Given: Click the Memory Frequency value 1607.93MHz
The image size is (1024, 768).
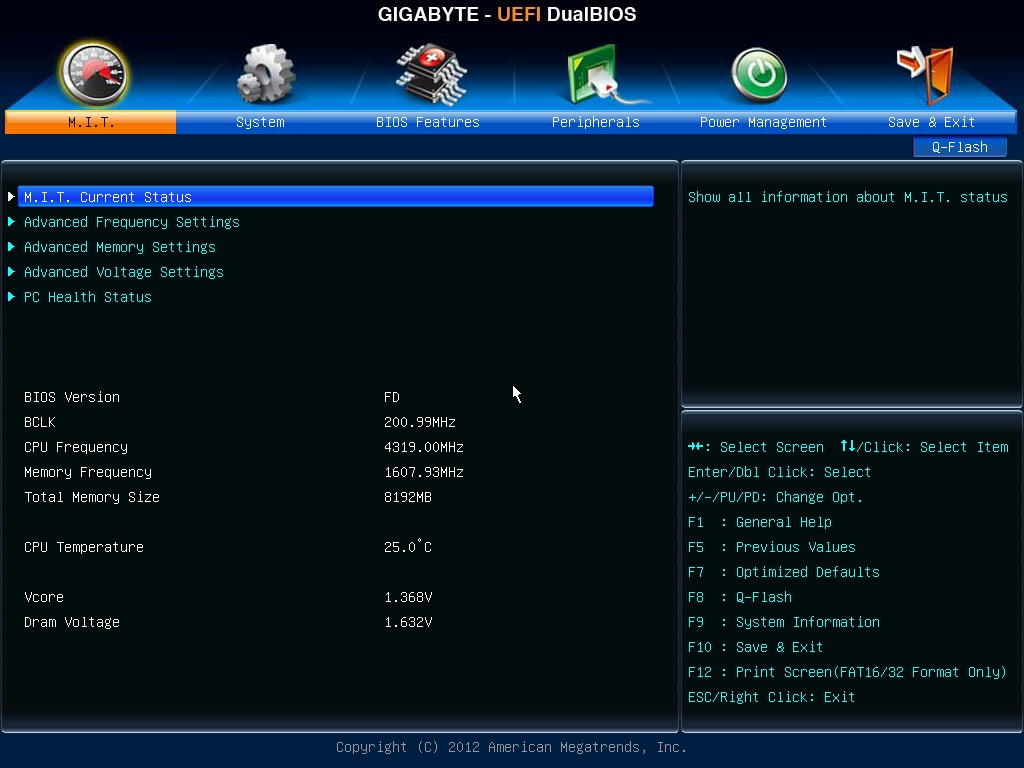Looking at the screenshot, I should (424, 472).
